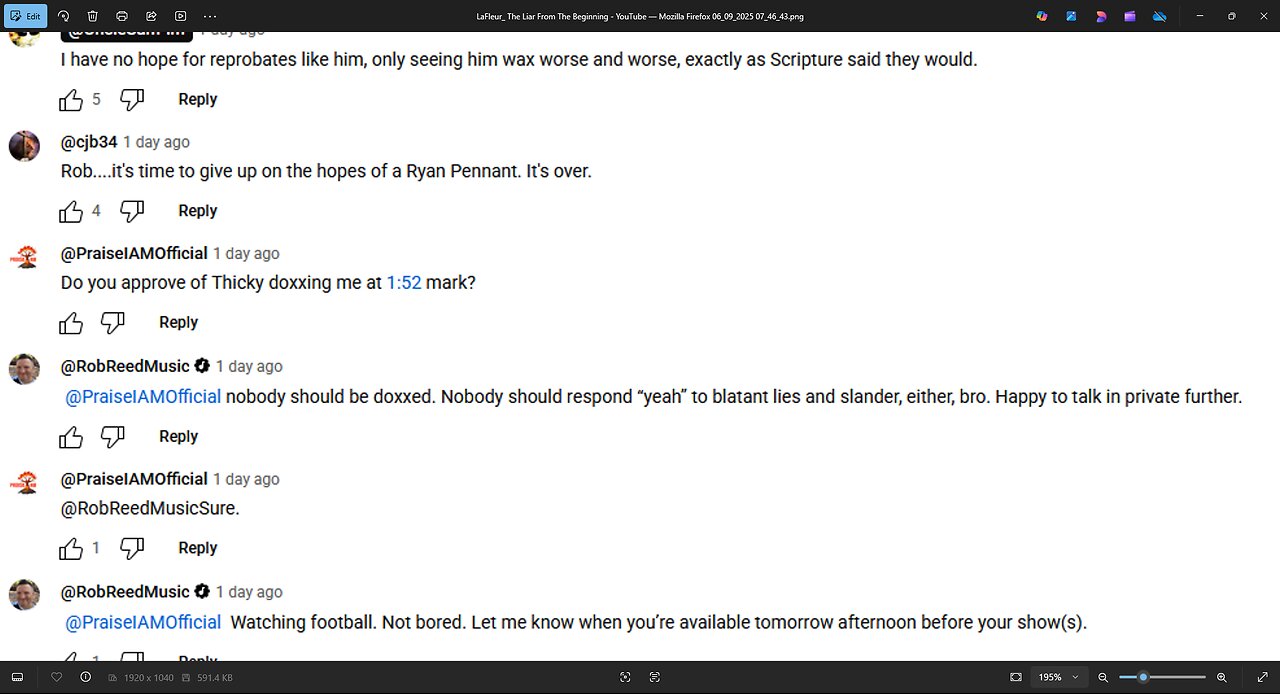Start slideshow with the play icon
Viewport: 1280px width, 694px height.
[x=180, y=16]
